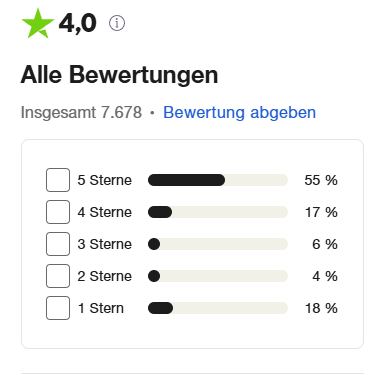Click the 4 Sterne rating bar
The height and width of the screenshot is (375, 376).
click(218, 212)
